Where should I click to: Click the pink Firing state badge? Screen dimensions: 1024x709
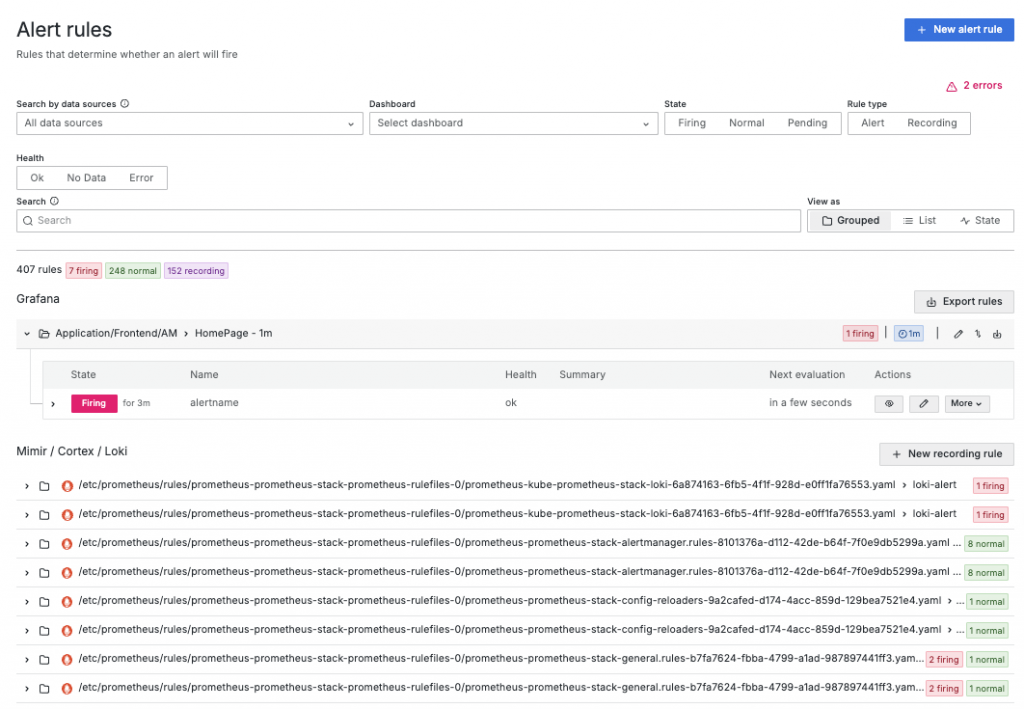pyautogui.click(x=94, y=403)
